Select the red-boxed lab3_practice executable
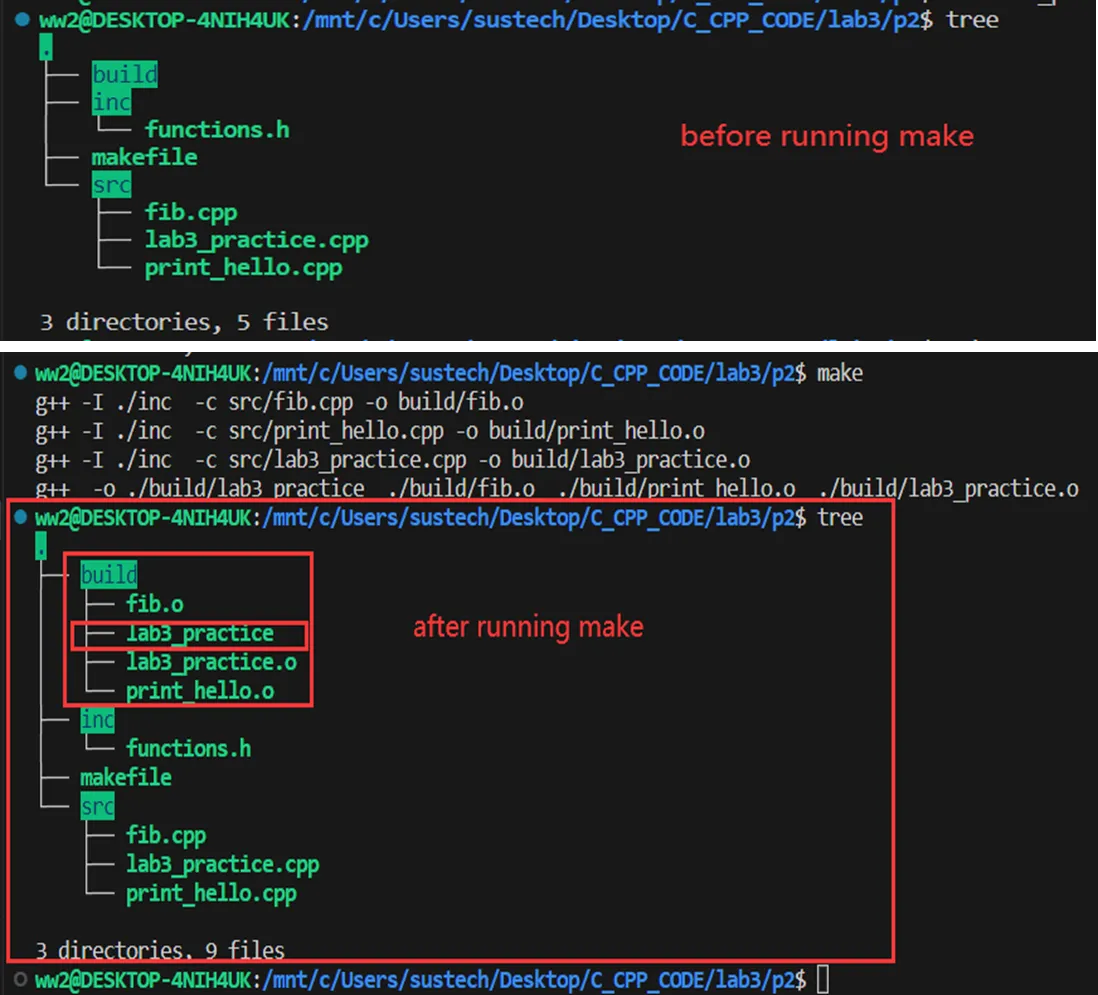Screen dimensions: 1098x995 pos(199,634)
